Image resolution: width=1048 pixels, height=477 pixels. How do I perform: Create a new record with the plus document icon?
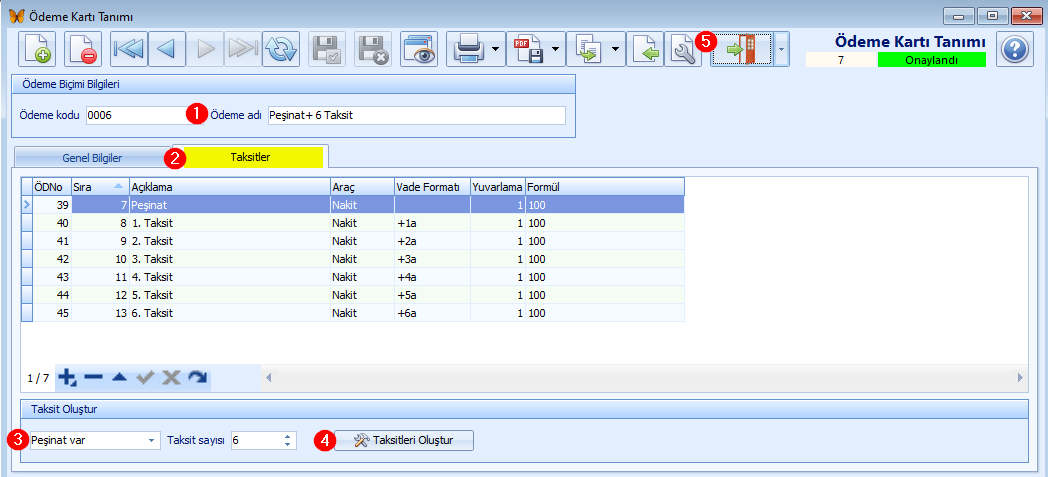pos(36,49)
